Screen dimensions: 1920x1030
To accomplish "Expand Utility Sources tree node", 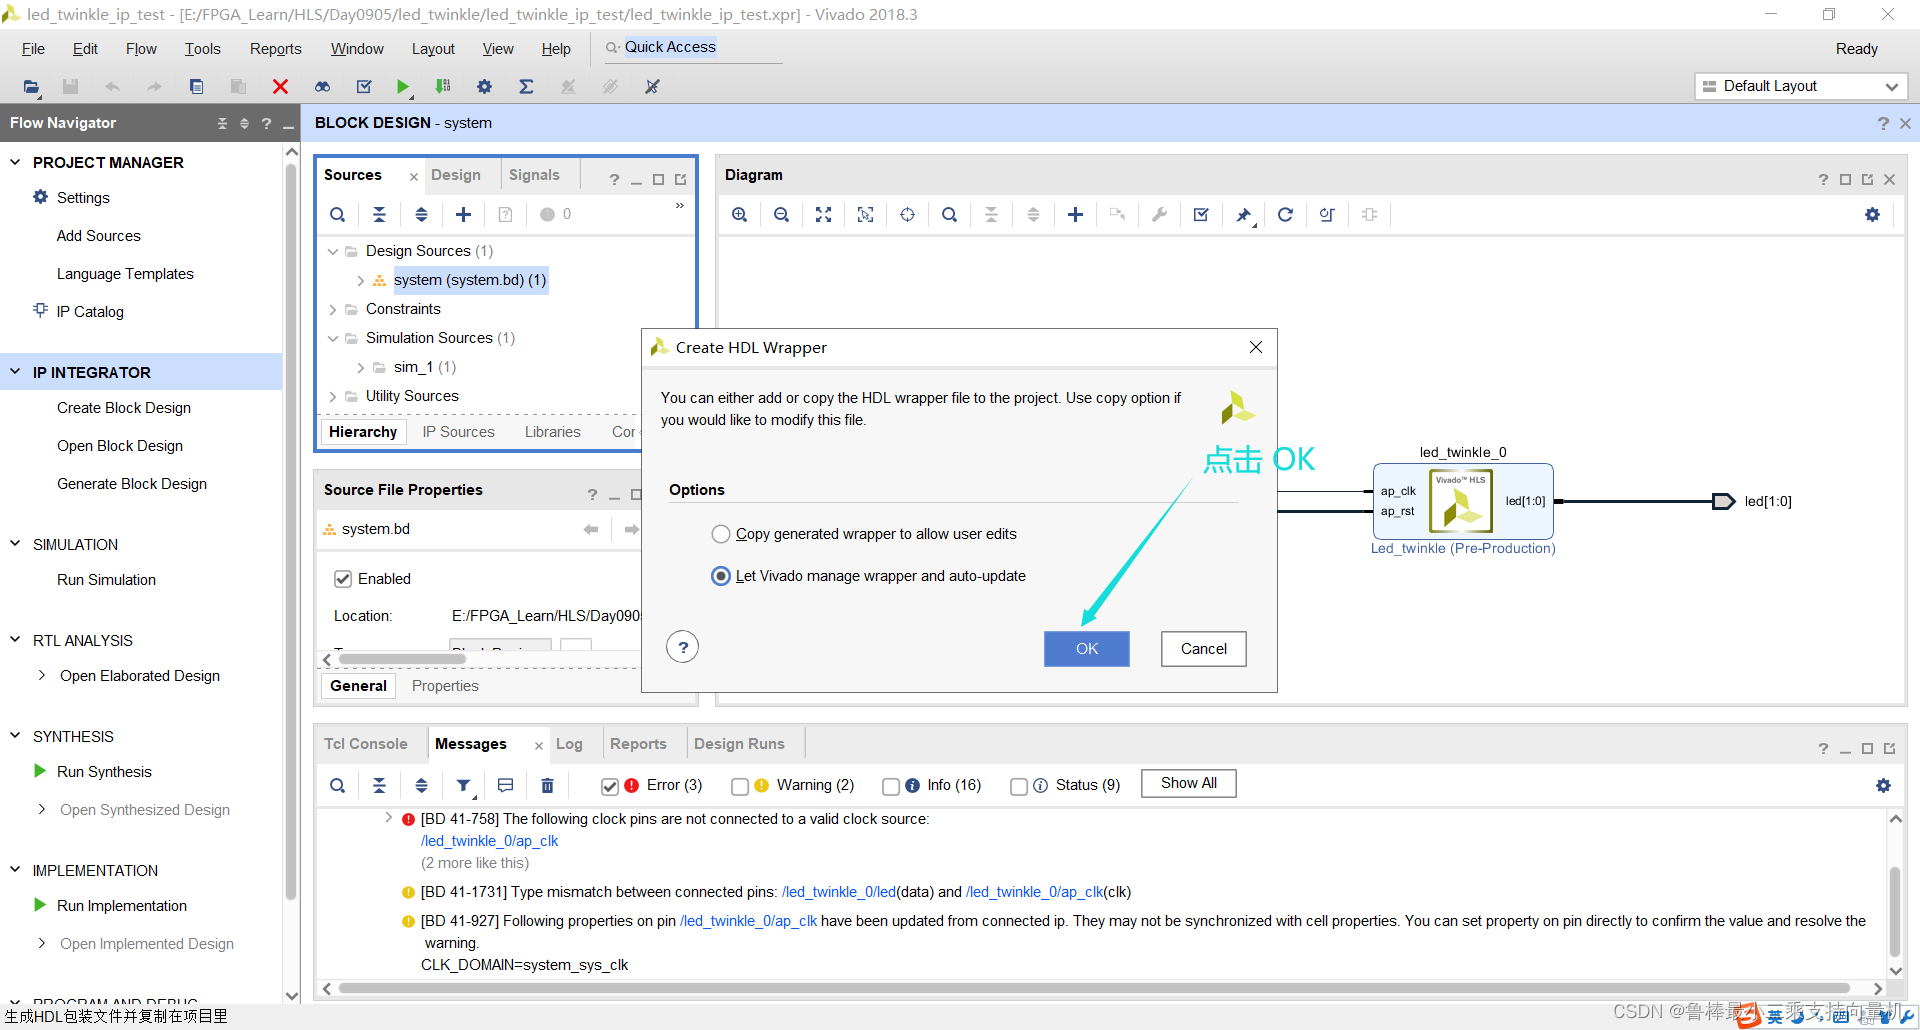I will click(x=333, y=396).
